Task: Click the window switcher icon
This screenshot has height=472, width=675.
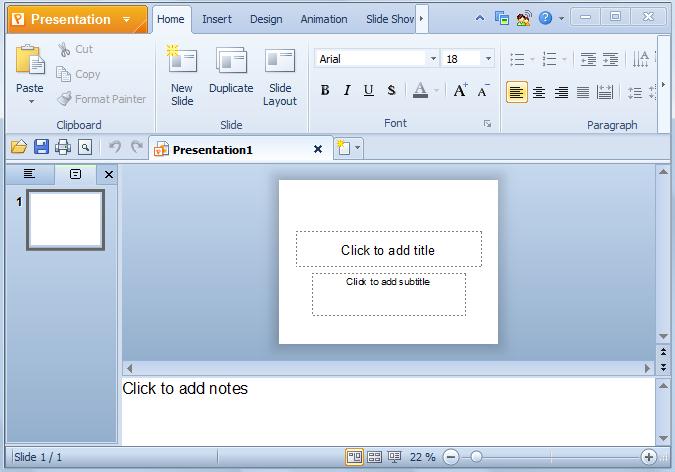Action: tap(502, 18)
